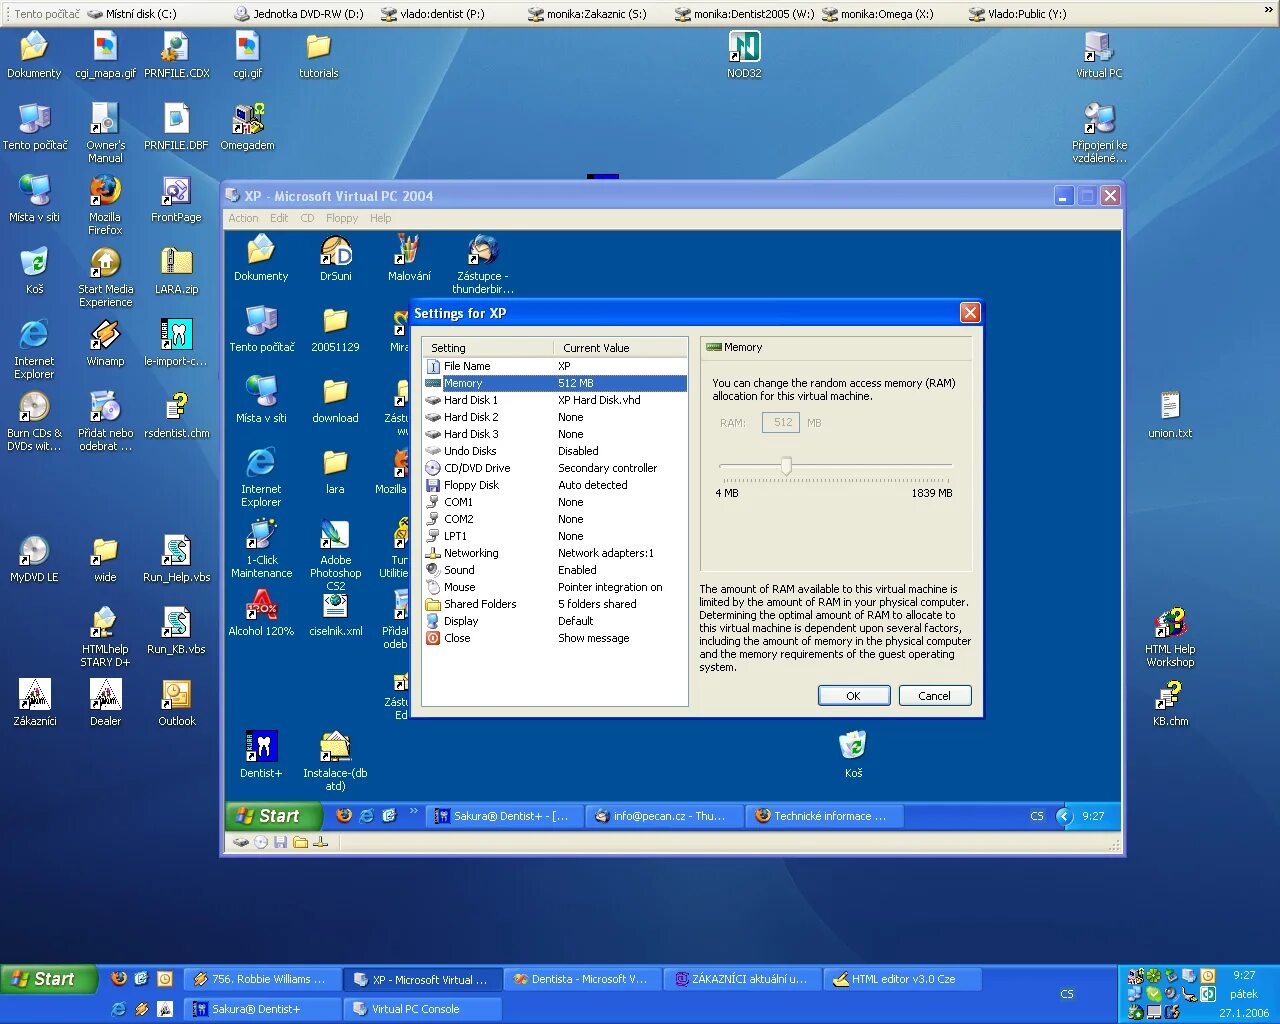Open monika:Omega (X:) drive shortcut
The height and width of the screenshot is (1024, 1280).
click(878, 14)
